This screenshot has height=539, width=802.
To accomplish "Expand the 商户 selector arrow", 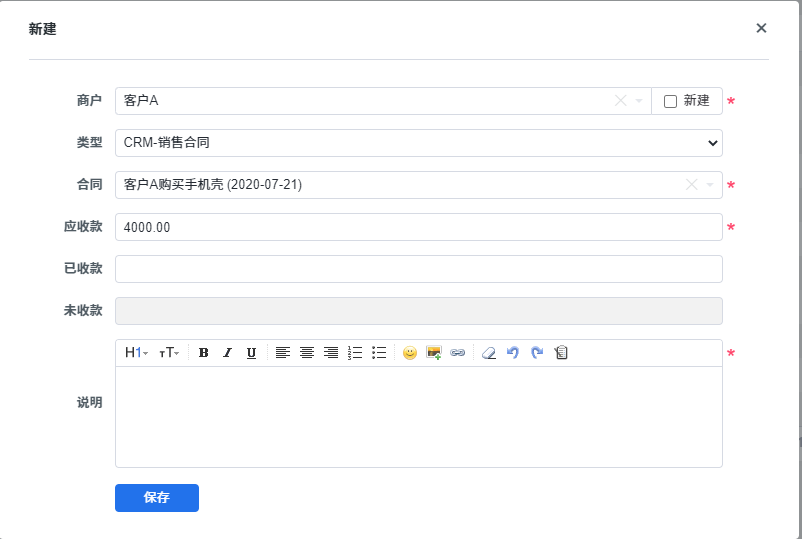I will (639, 101).
